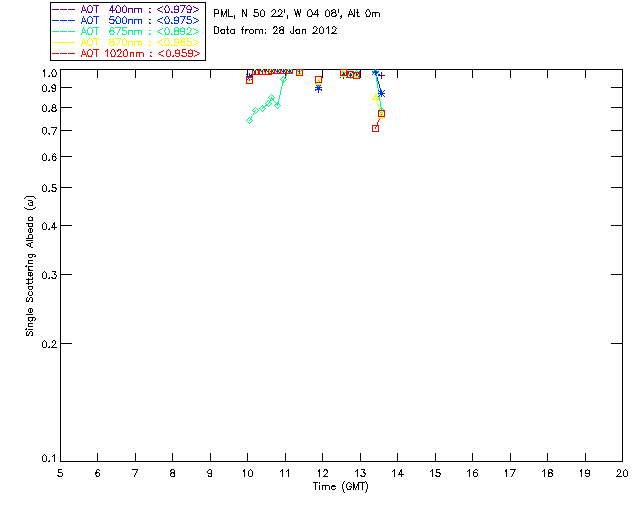Click the lowest green diamond data point
640x512 pixels.
pos(249,120)
